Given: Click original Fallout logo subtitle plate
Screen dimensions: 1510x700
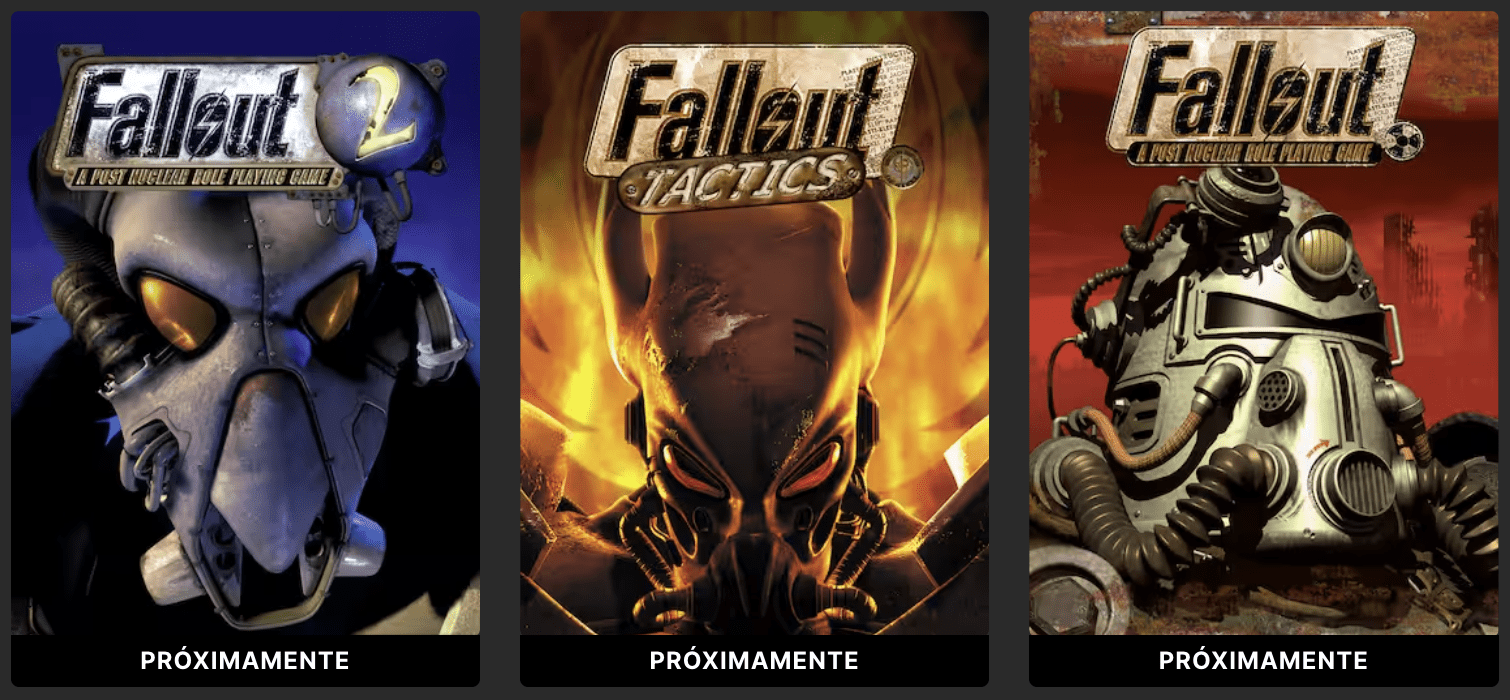Looking at the screenshot, I should click(x=1255, y=153).
